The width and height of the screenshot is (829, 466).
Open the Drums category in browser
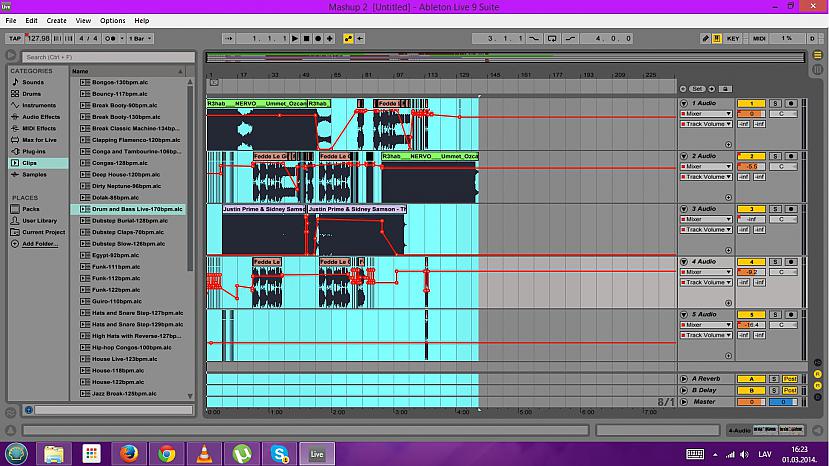click(31, 94)
